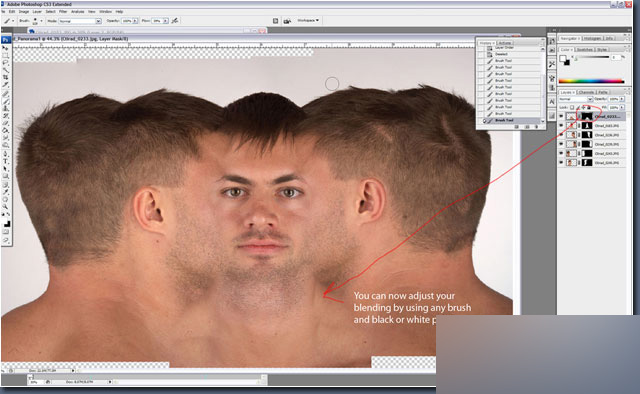Select the Move tool
The height and width of the screenshot is (394, 640).
[x=5, y=48]
